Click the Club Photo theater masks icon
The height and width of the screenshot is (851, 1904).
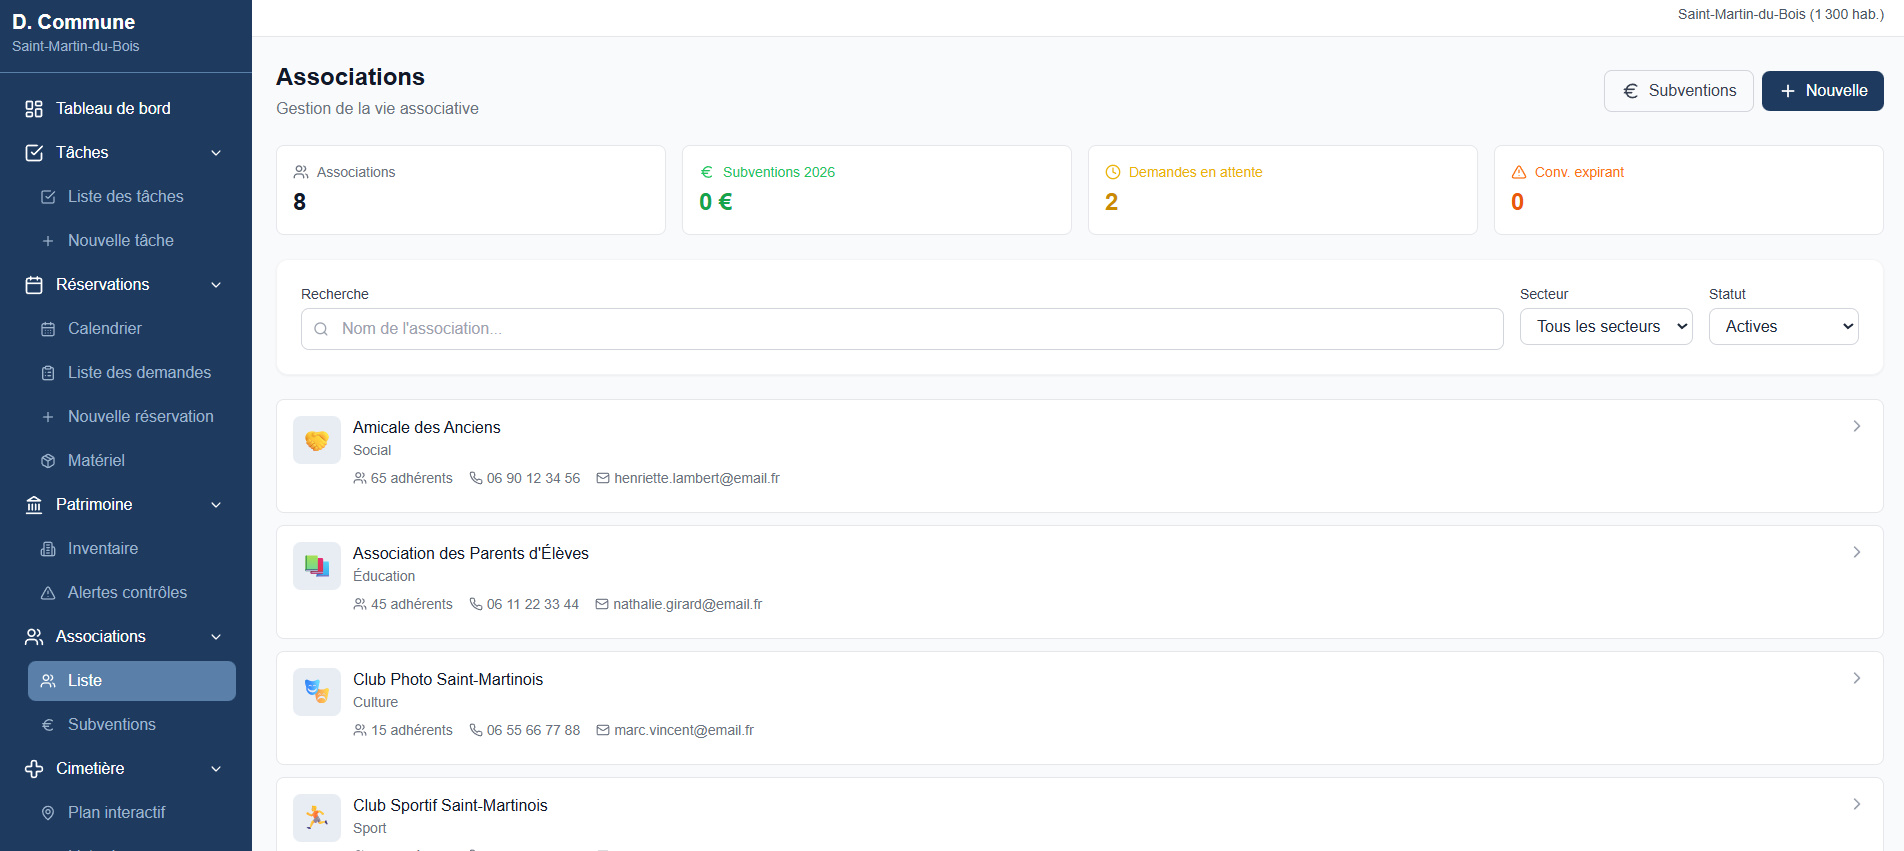pos(317,692)
